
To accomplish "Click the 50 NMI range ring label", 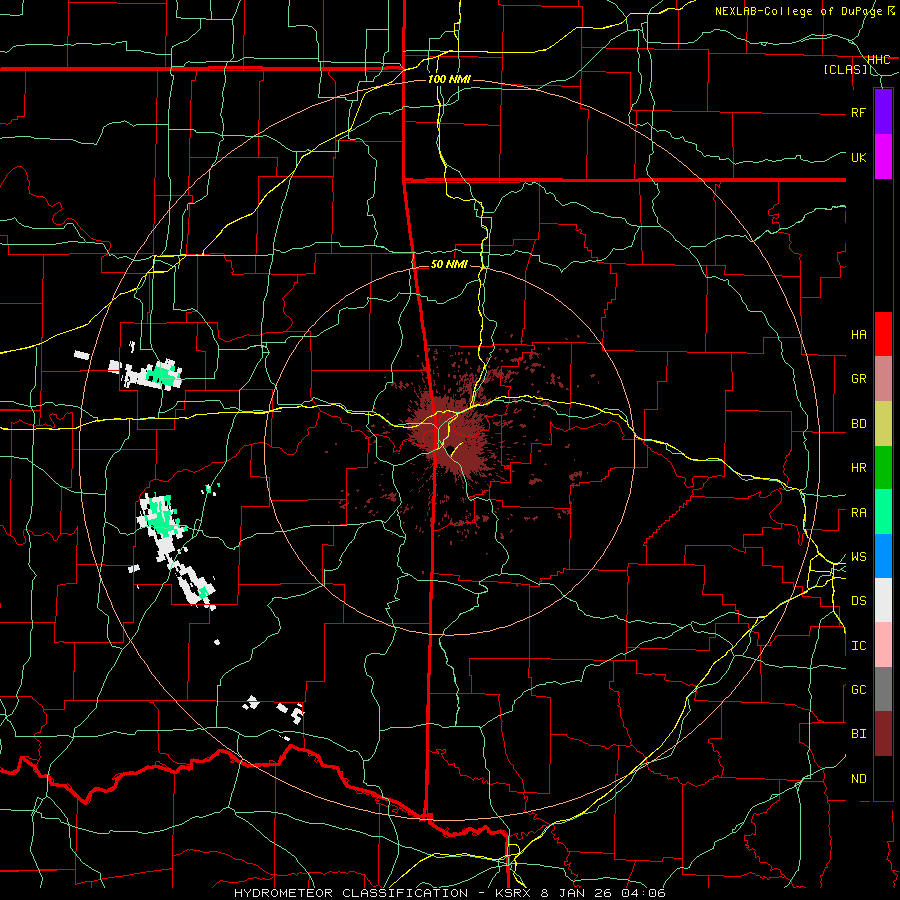I will pyautogui.click(x=449, y=265).
